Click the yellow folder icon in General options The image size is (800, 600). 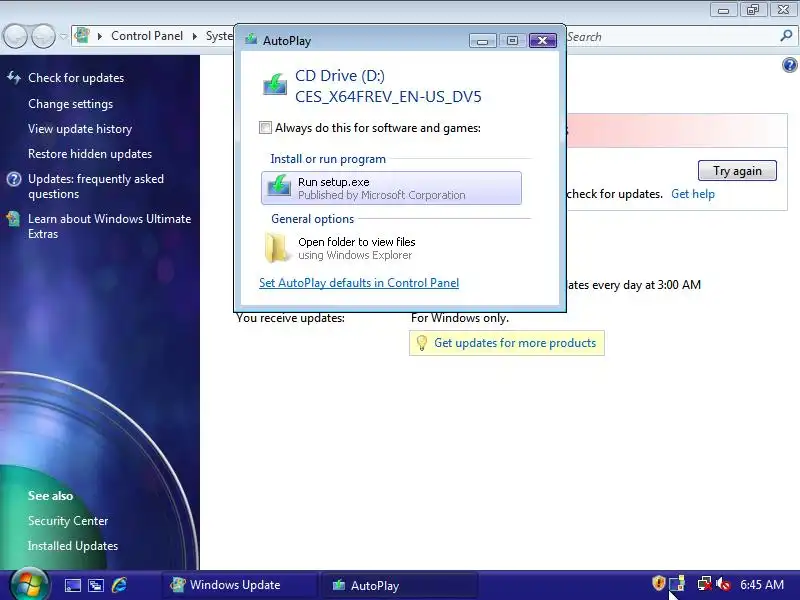276,247
